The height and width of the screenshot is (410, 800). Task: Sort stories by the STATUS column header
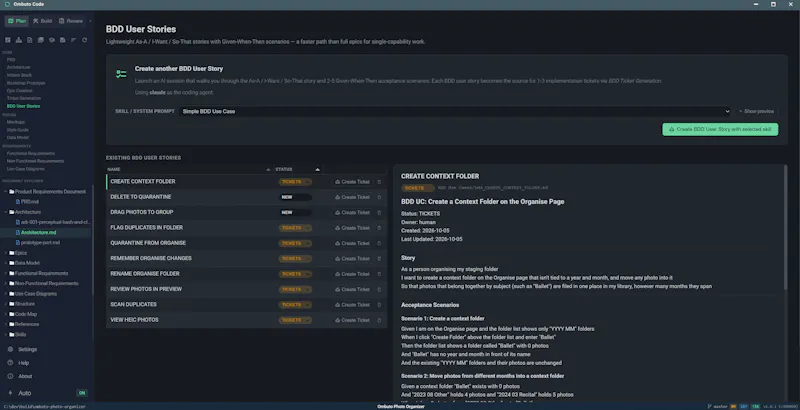click(x=297, y=169)
